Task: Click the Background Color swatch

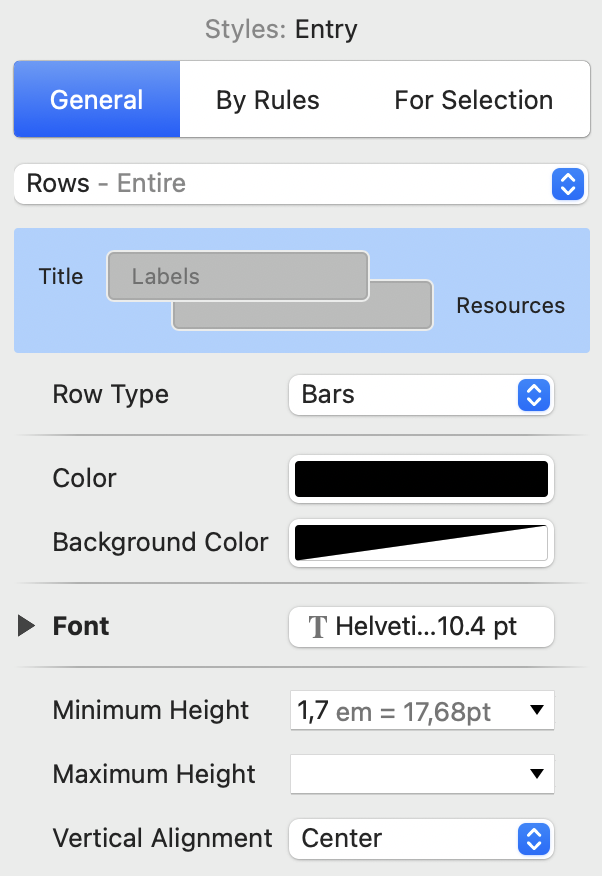Action: point(420,543)
